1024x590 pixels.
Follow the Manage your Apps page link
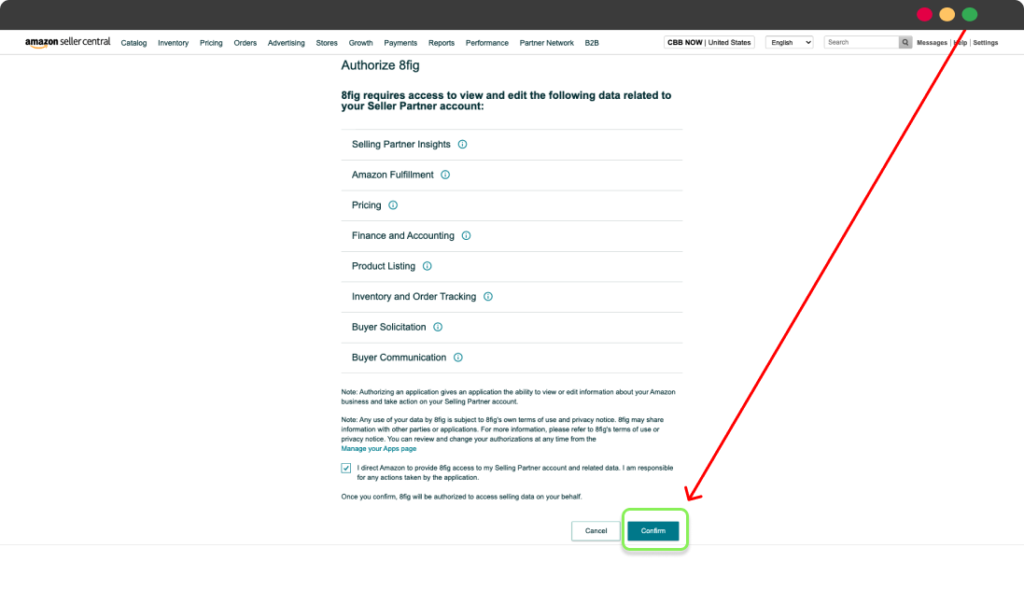coord(378,449)
